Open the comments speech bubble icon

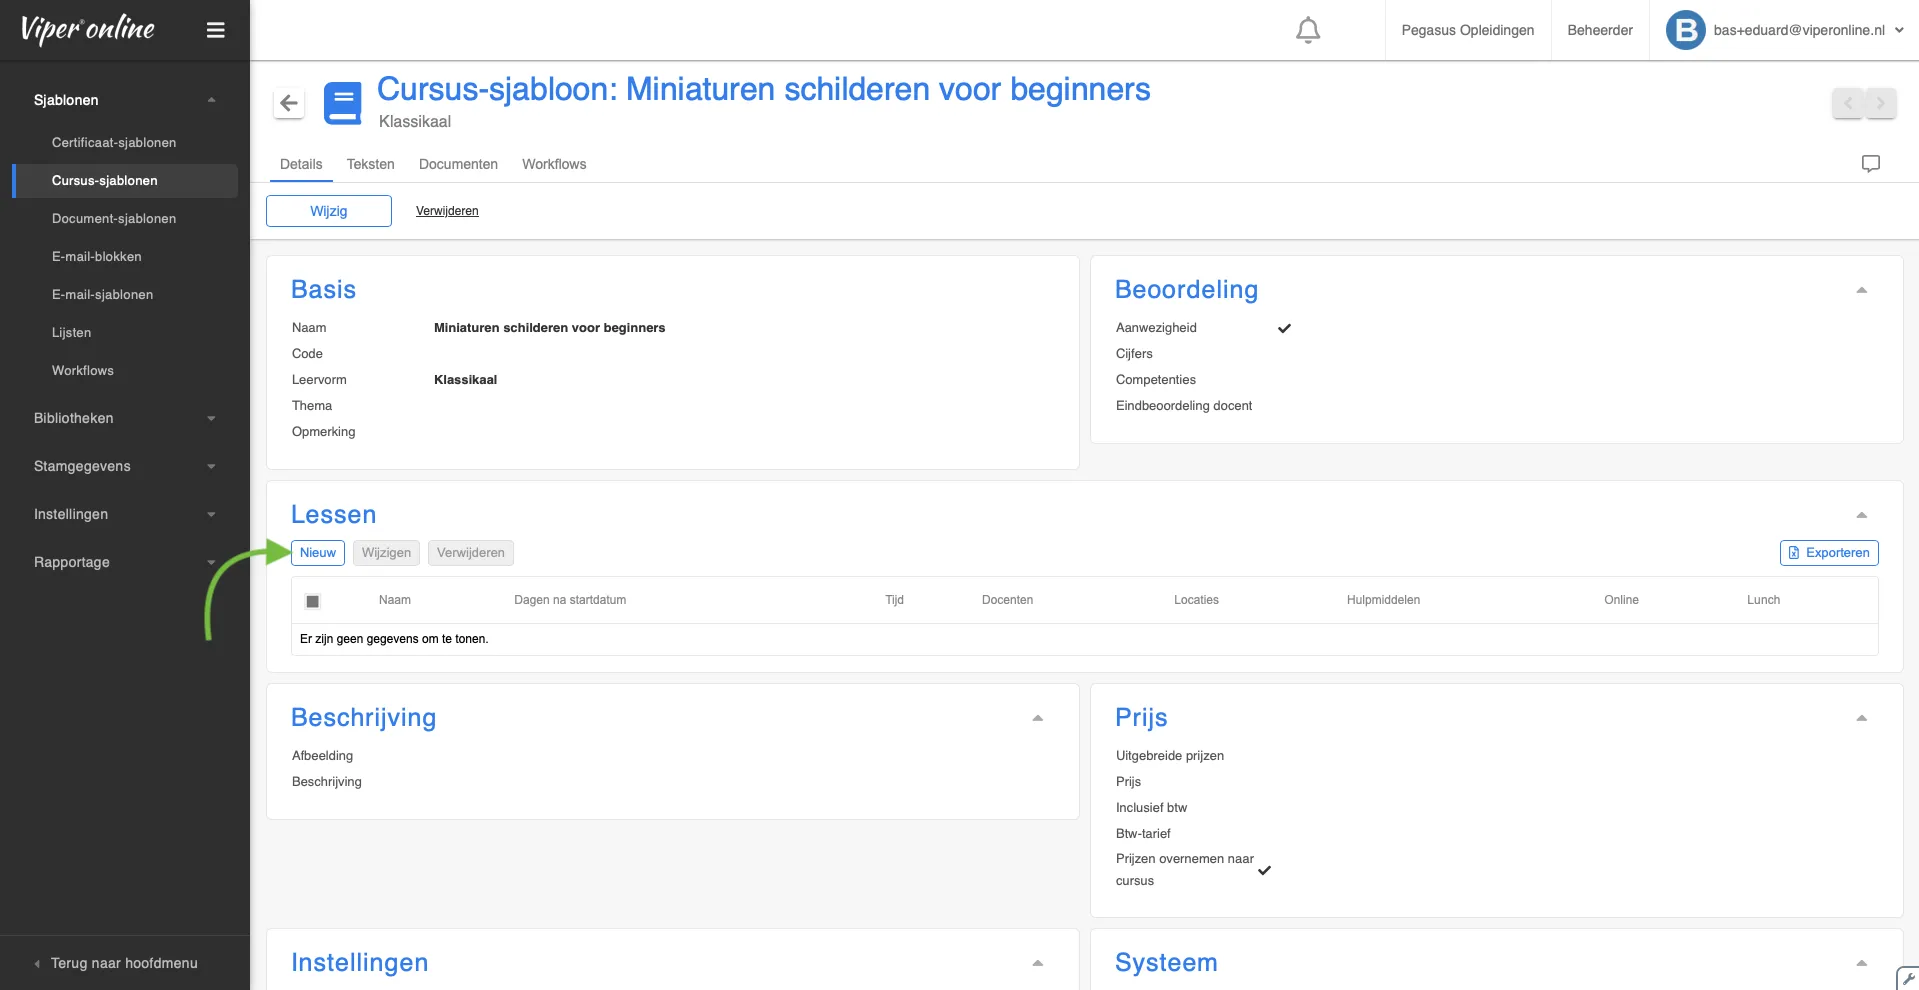click(1870, 164)
